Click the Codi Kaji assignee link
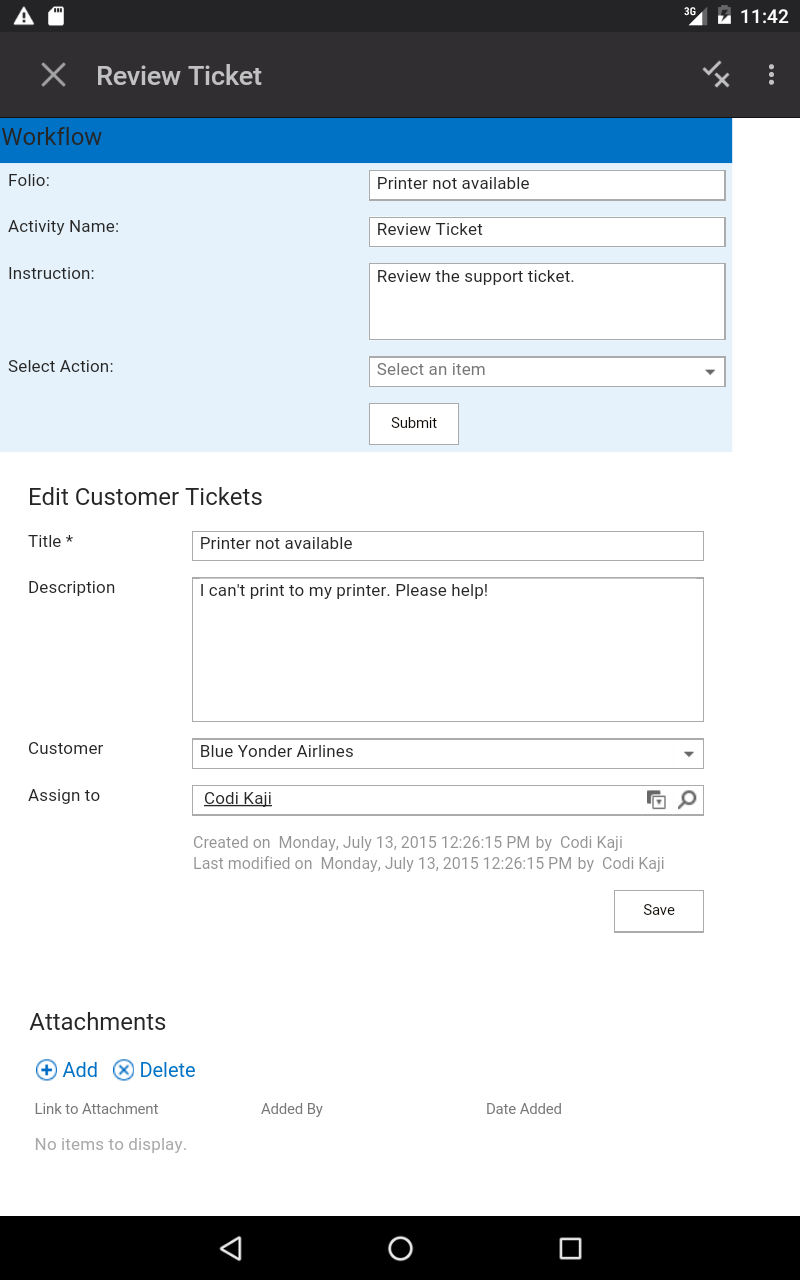Image resolution: width=800 pixels, height=1280 pixels. [x=238, y=798]
